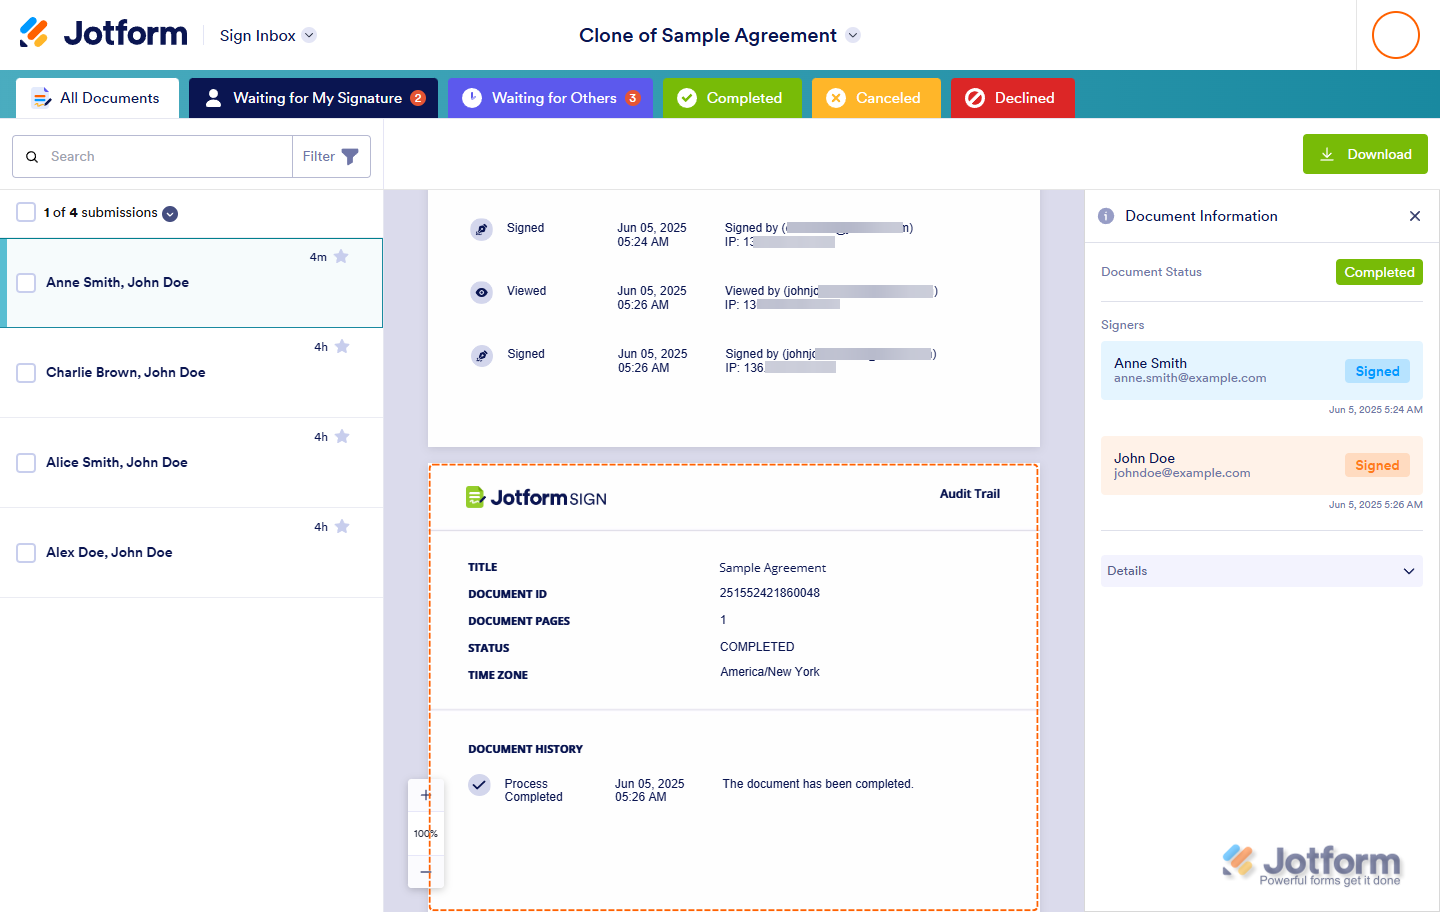Click the zoom in plus icon
The width and height of the screenshot is (1440, 912).
[x=425, y=795]
